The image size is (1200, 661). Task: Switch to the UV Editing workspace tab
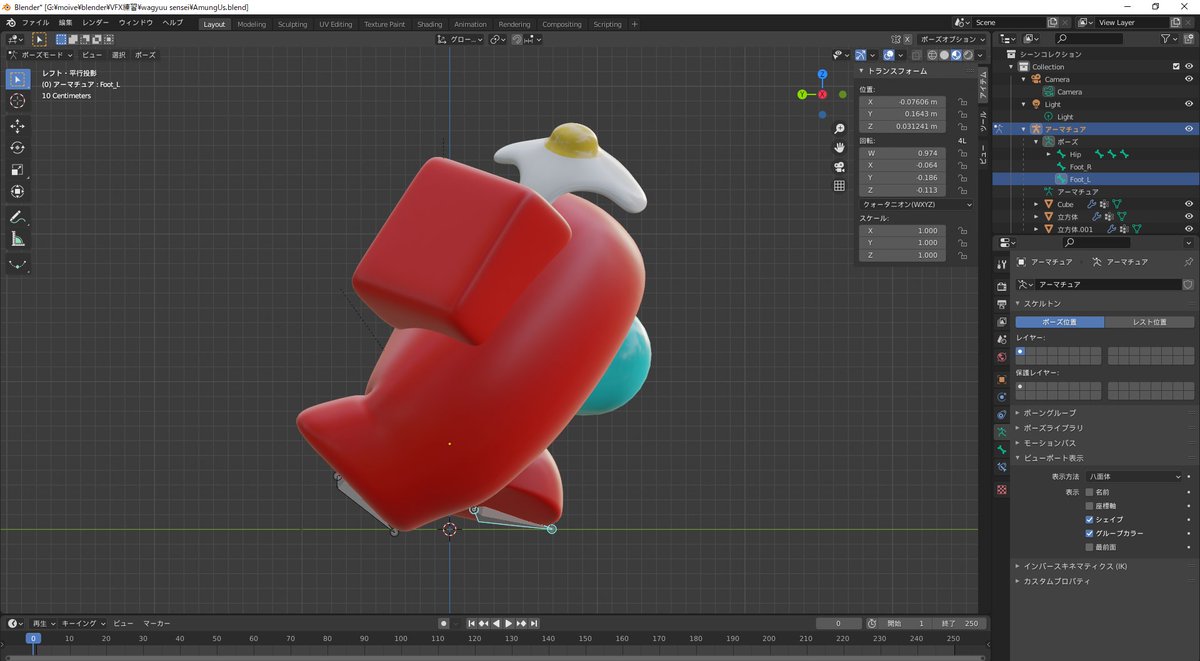[x=336, y=24]
